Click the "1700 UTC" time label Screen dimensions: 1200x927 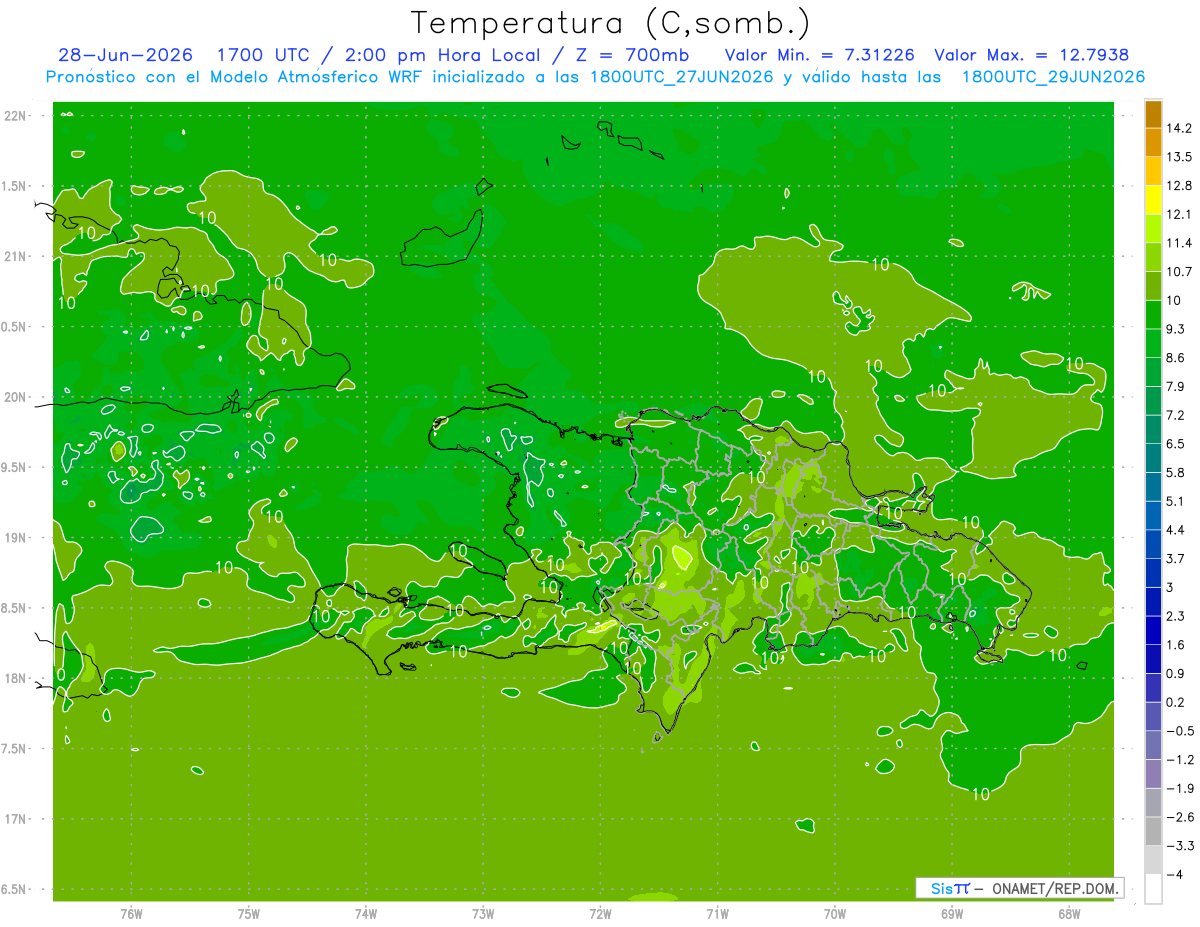click(263, 55)
